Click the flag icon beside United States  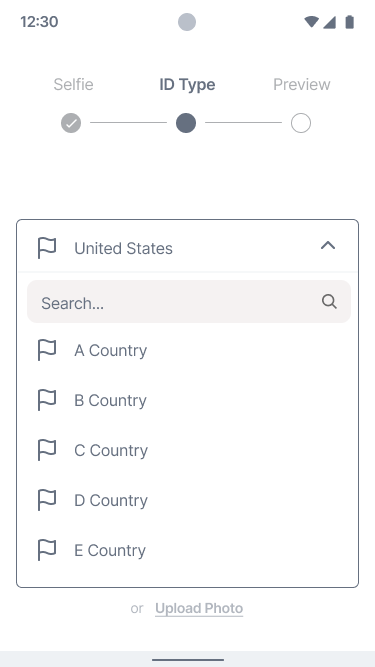point(47,248)
